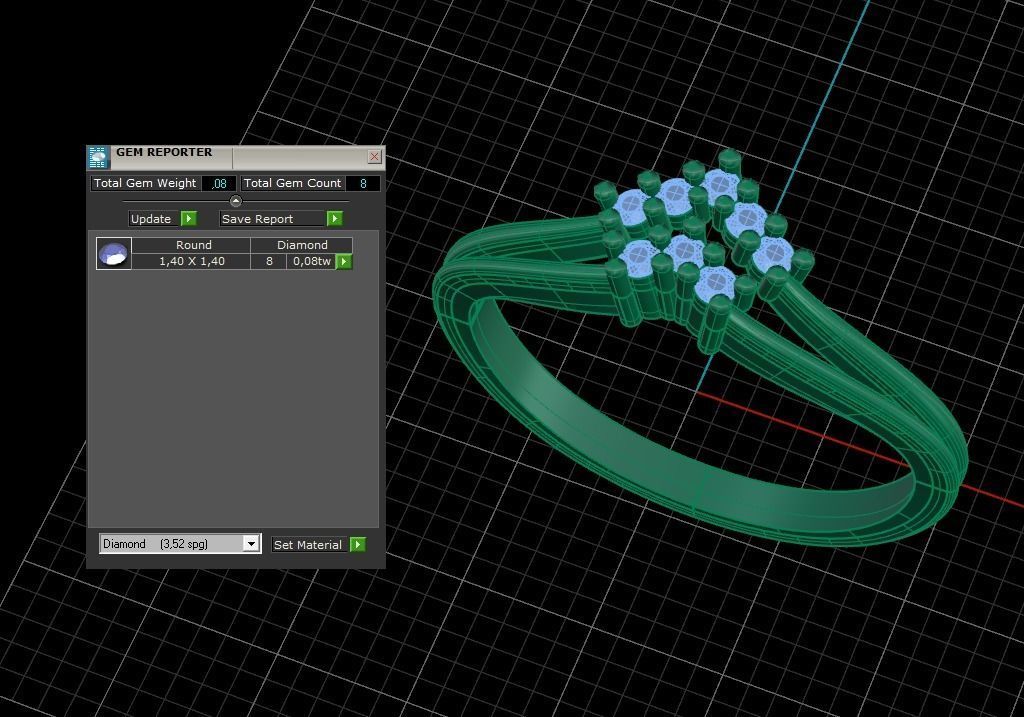Click the '0,08tw' weight cell
The image size is (1024, 717).
[x=312, y=261]
